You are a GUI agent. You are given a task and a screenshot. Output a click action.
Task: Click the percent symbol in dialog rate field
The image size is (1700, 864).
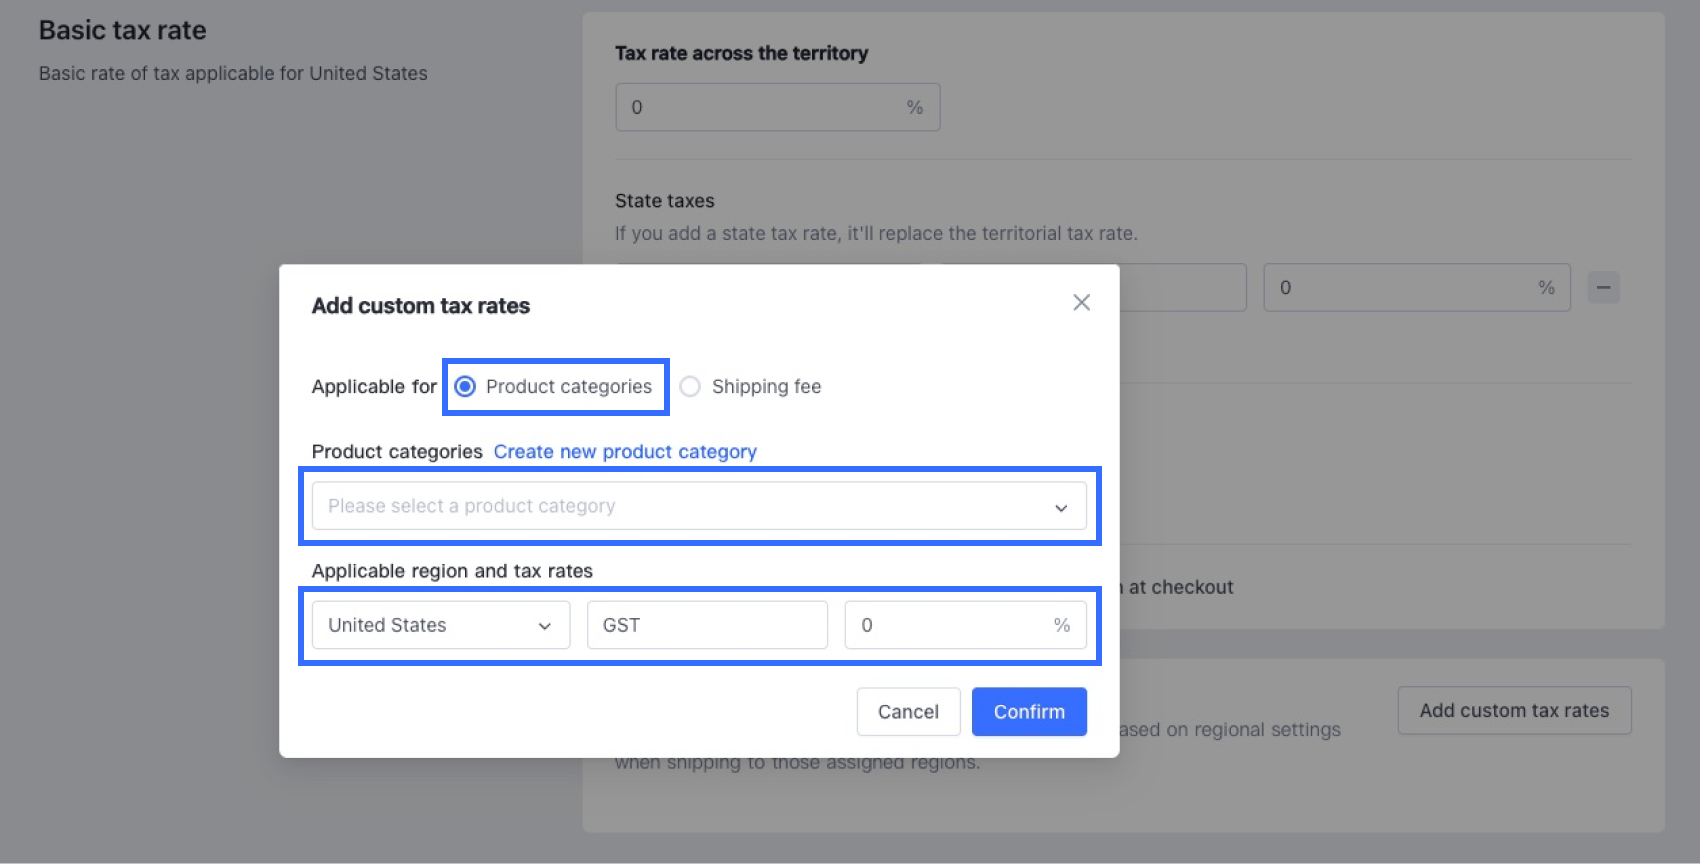tap(1061, 625)
